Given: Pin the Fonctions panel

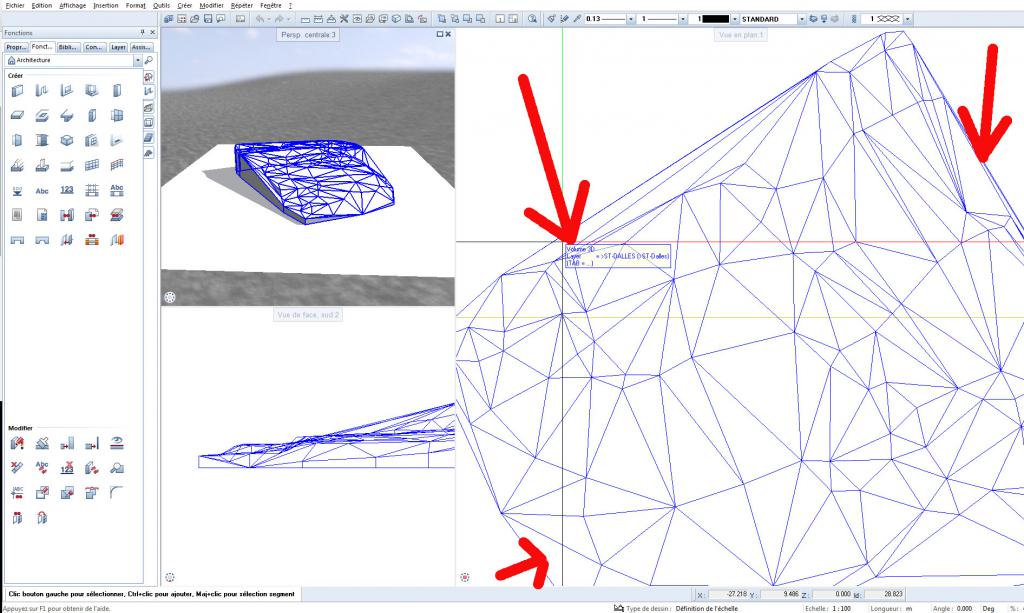Looking at the screenshot, I should point(142,32).
